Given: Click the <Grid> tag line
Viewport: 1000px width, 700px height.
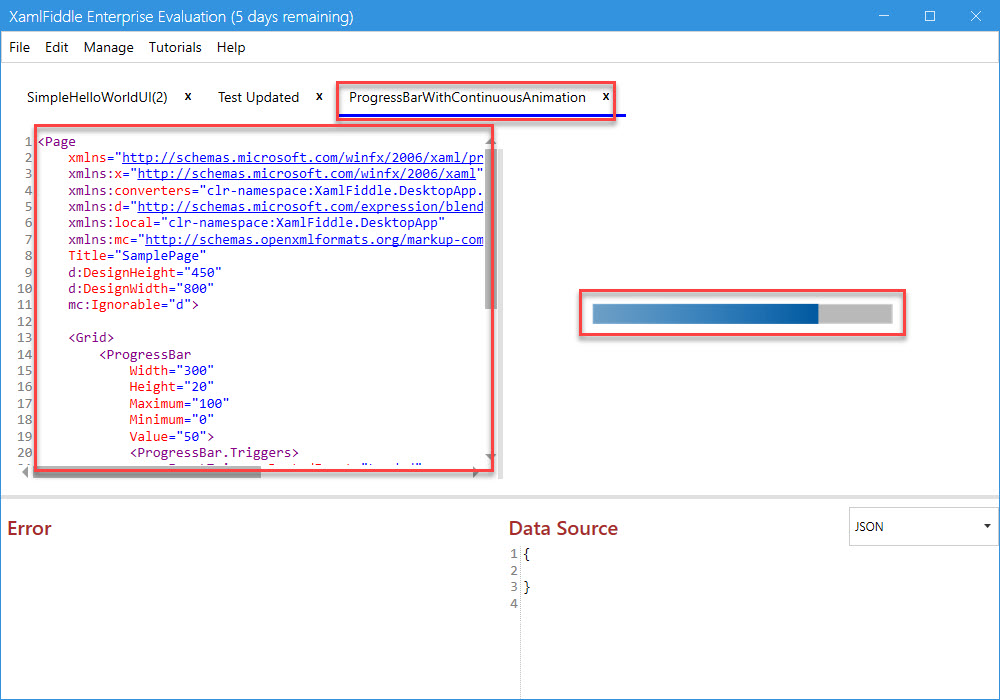Looking at the screenshot, I should [x=91, y=337].
